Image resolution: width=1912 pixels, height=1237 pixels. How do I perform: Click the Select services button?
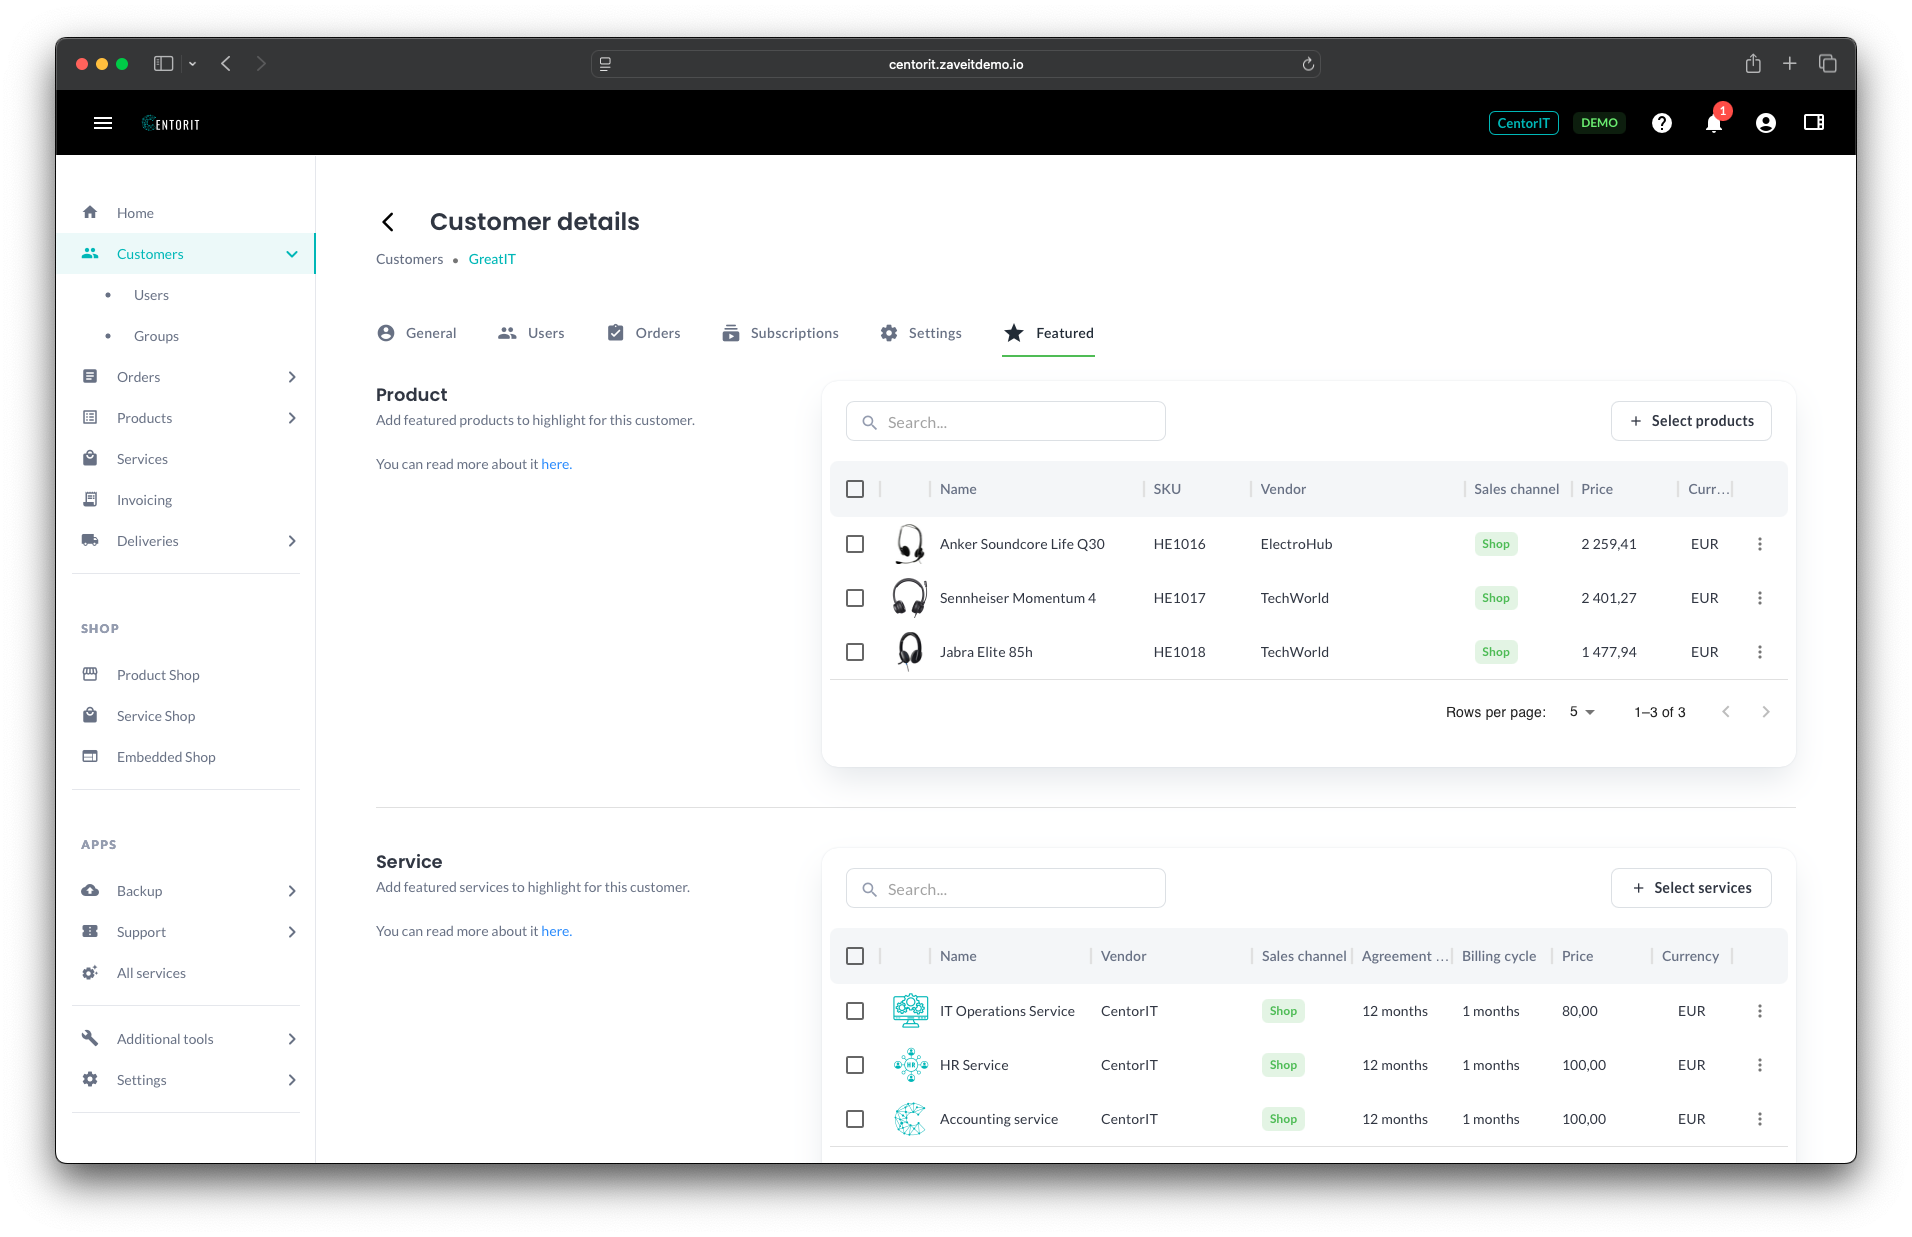click(1691, 888)
